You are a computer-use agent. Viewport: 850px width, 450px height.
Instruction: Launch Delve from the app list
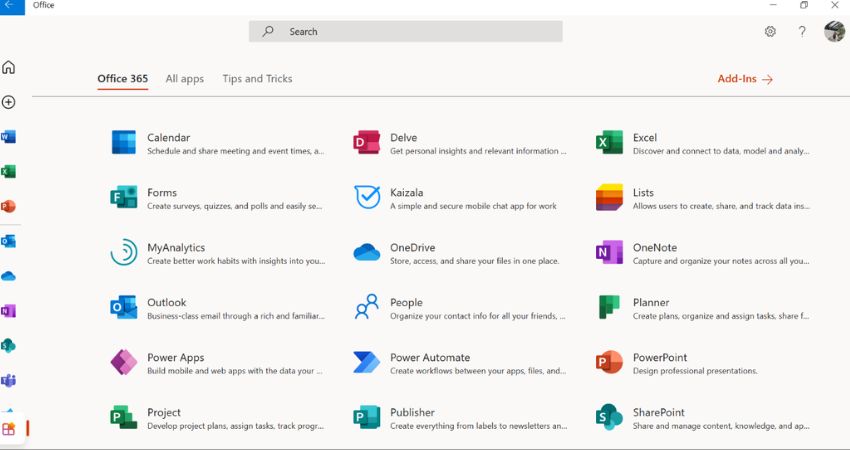(x=367, y=142)
